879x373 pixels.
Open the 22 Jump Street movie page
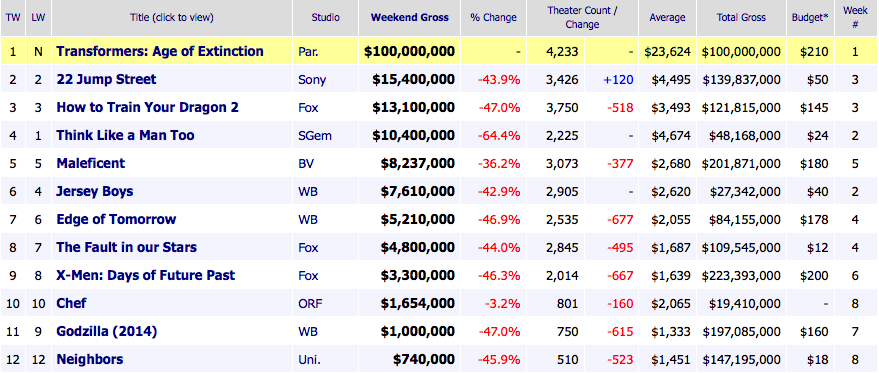106,80
